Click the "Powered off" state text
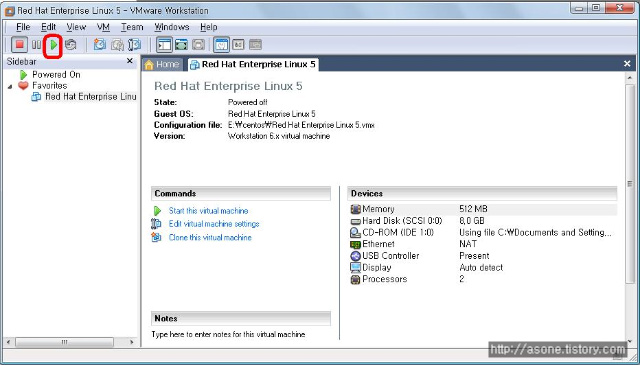This screenshot has width=640, height=365. click(248, 102)
